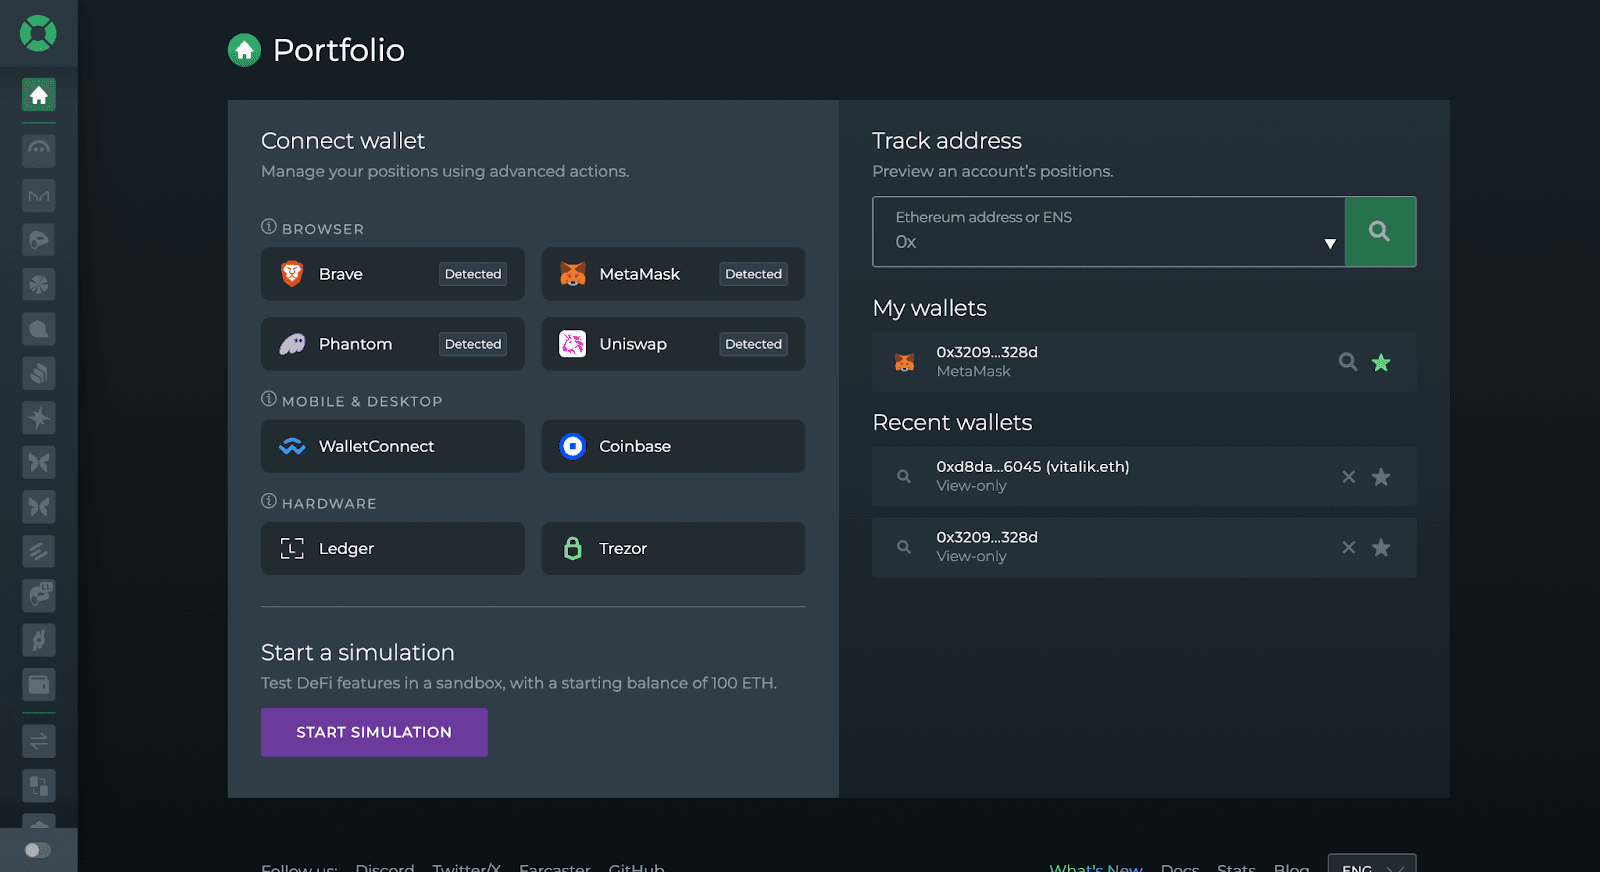Open the Aave ghost sidebar icon

(39, 150)
